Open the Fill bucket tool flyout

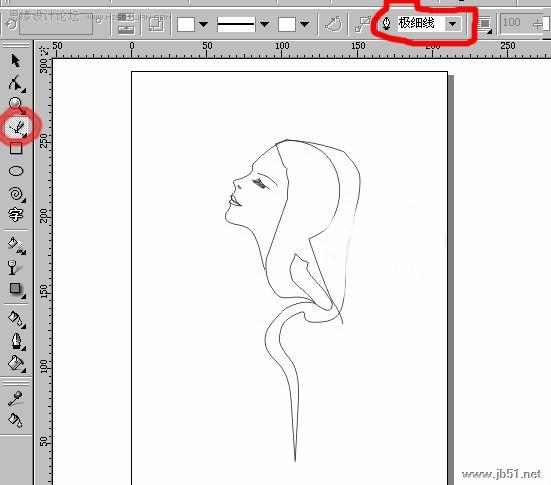16,363
